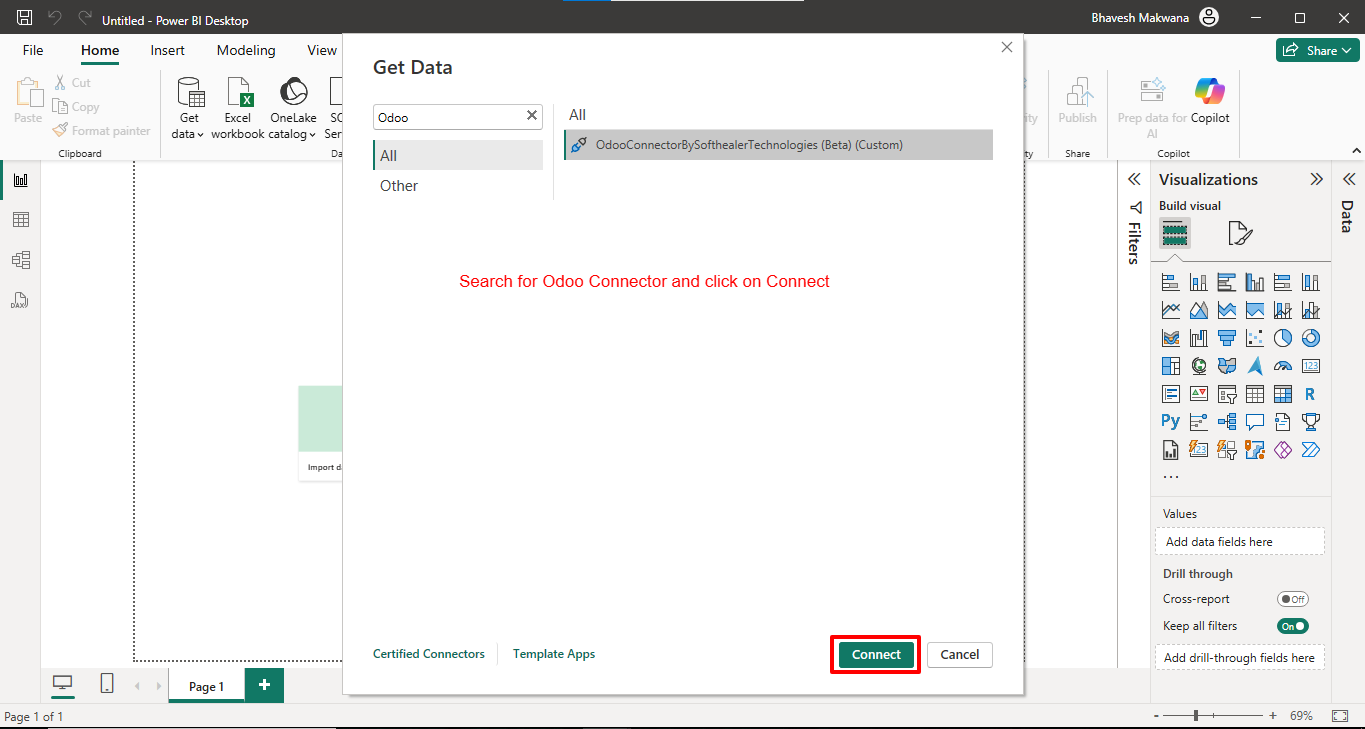Open Model view in left sidebar
The image size is (1365, 729).
click(x=20, y=260)
